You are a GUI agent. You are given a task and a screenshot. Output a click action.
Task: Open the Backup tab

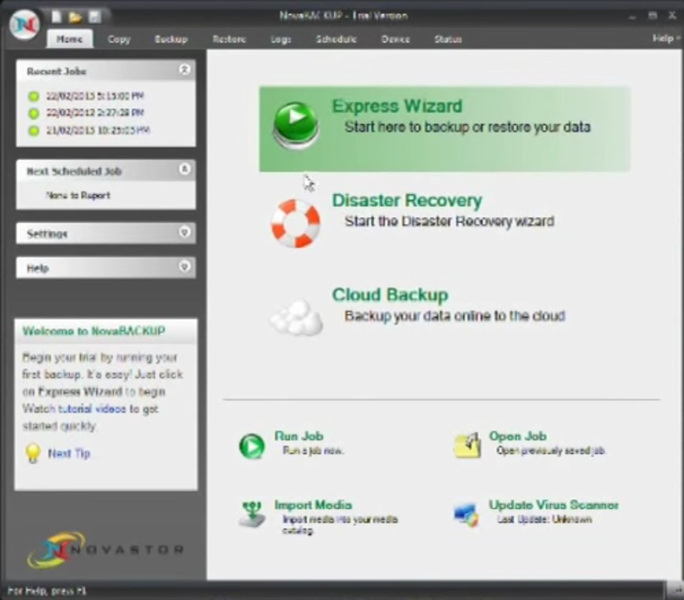[x=171, y=39]
